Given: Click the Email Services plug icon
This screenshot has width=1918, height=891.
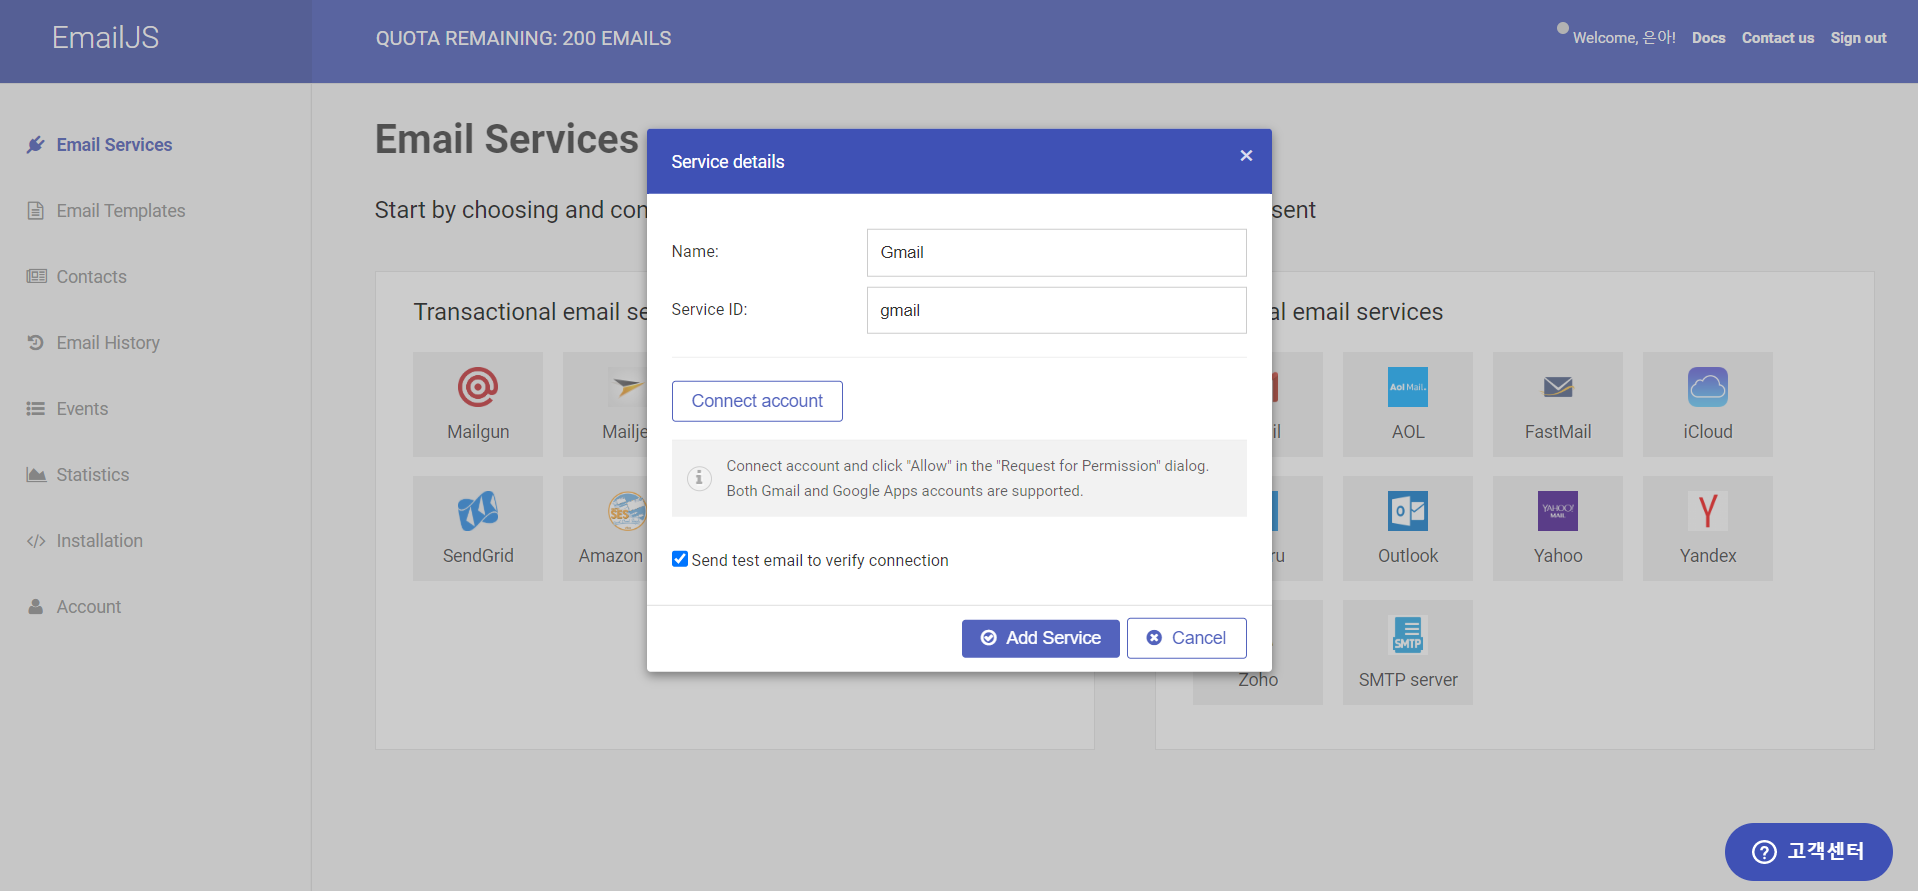Looking at the screenshot, I should tap(36, 145).
